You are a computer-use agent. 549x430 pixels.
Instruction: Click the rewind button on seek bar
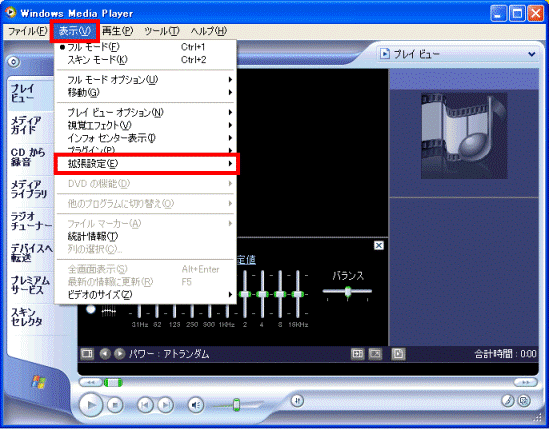(x=90, y=382)
